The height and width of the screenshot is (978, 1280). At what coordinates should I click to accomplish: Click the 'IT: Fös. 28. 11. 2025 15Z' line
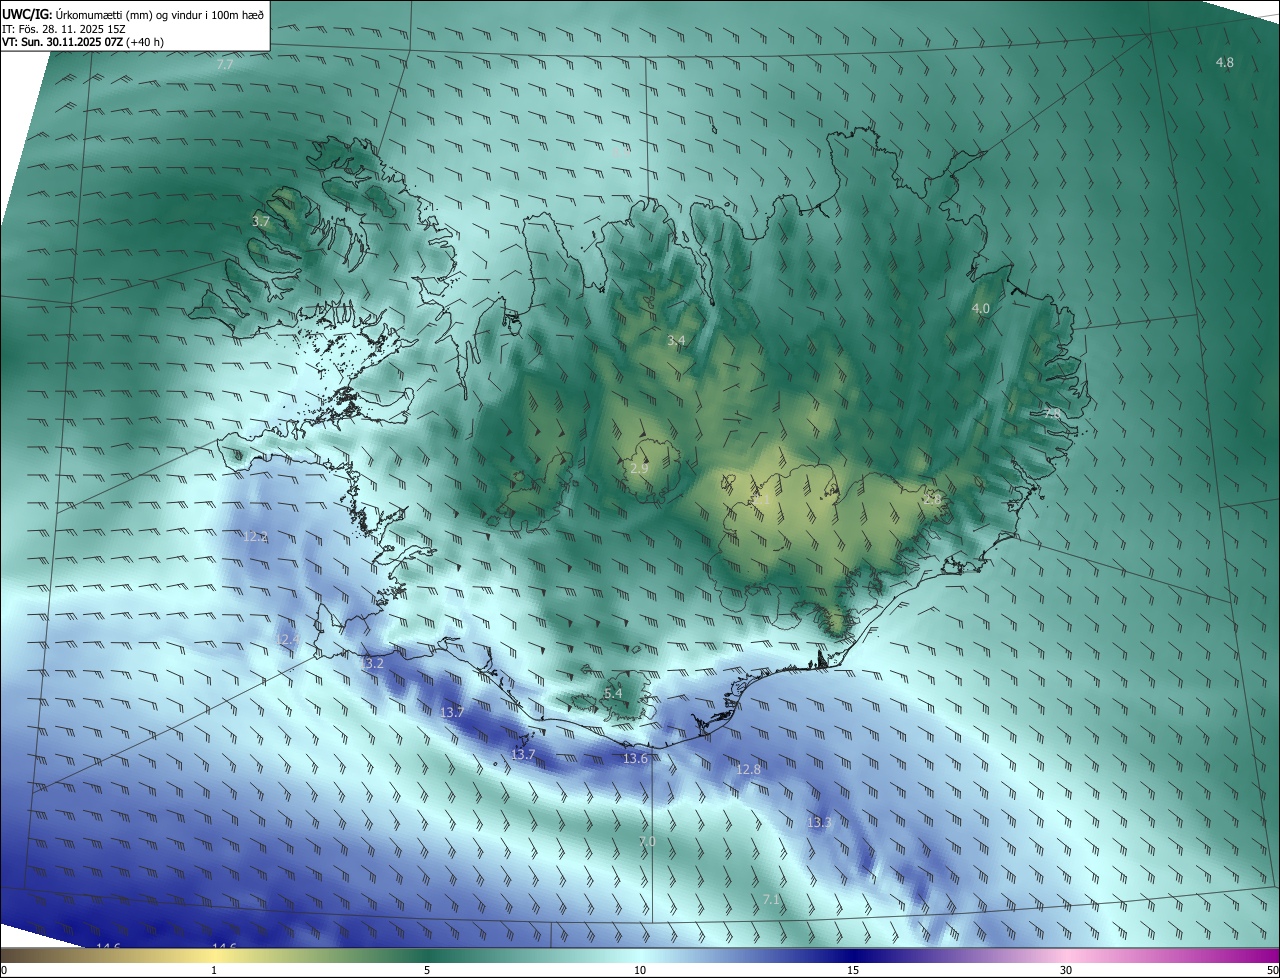click(63, 29)
